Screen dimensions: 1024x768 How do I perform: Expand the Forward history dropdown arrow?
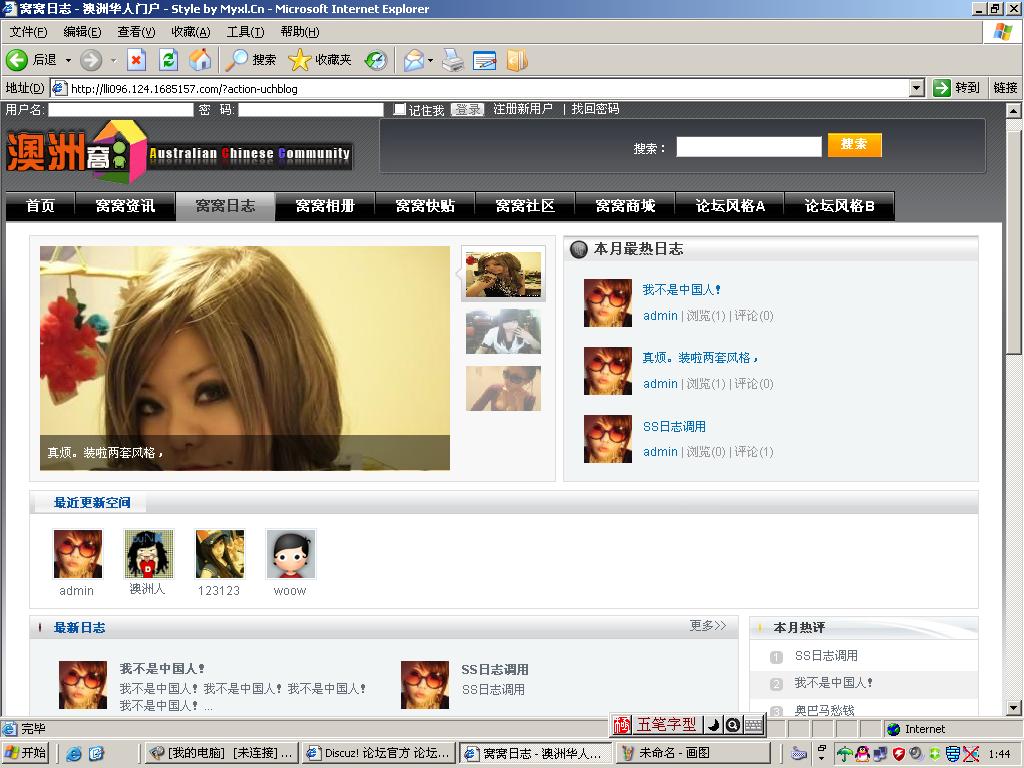coord(113,60)
